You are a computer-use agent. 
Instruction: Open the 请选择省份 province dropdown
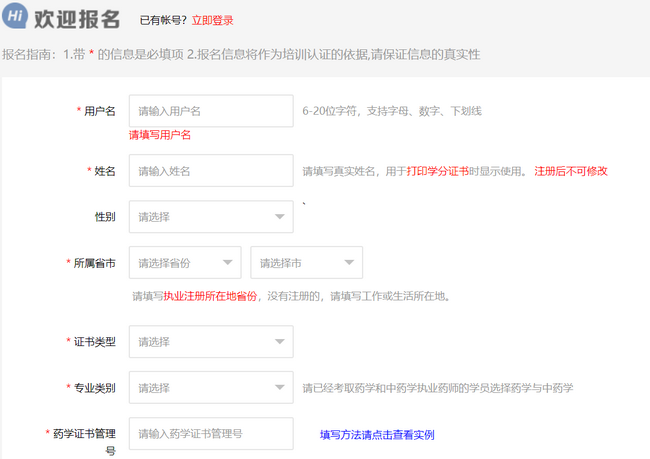click(x=184, y=263)
